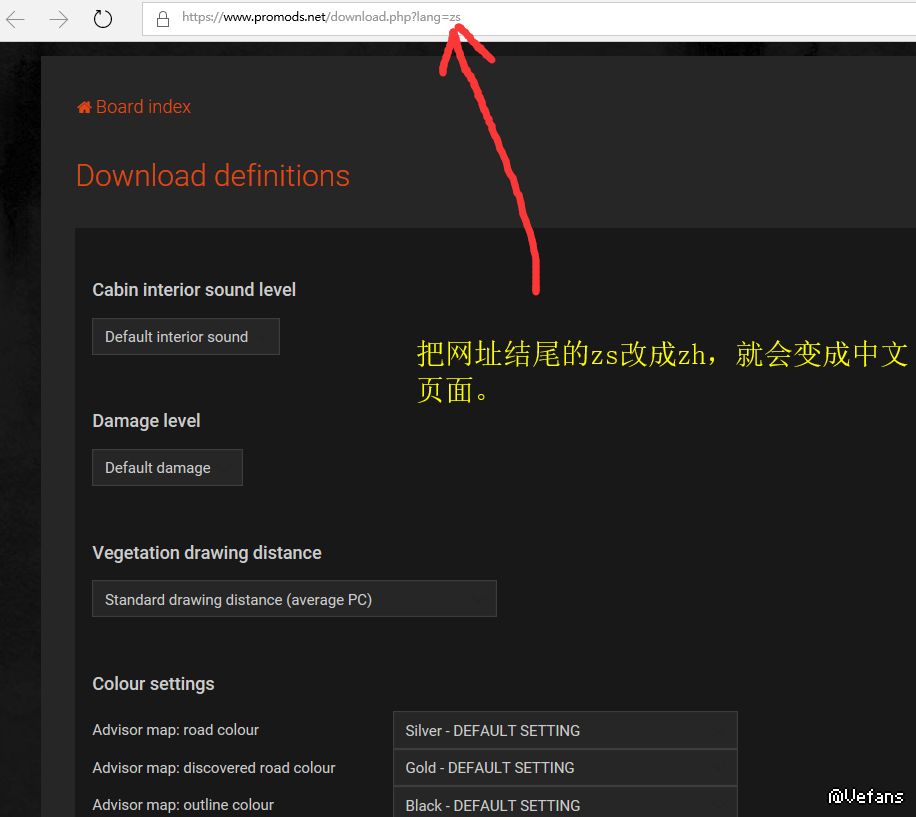
Task: Open the Board index link
Action: pyautogui.click(x=143, y=107)
